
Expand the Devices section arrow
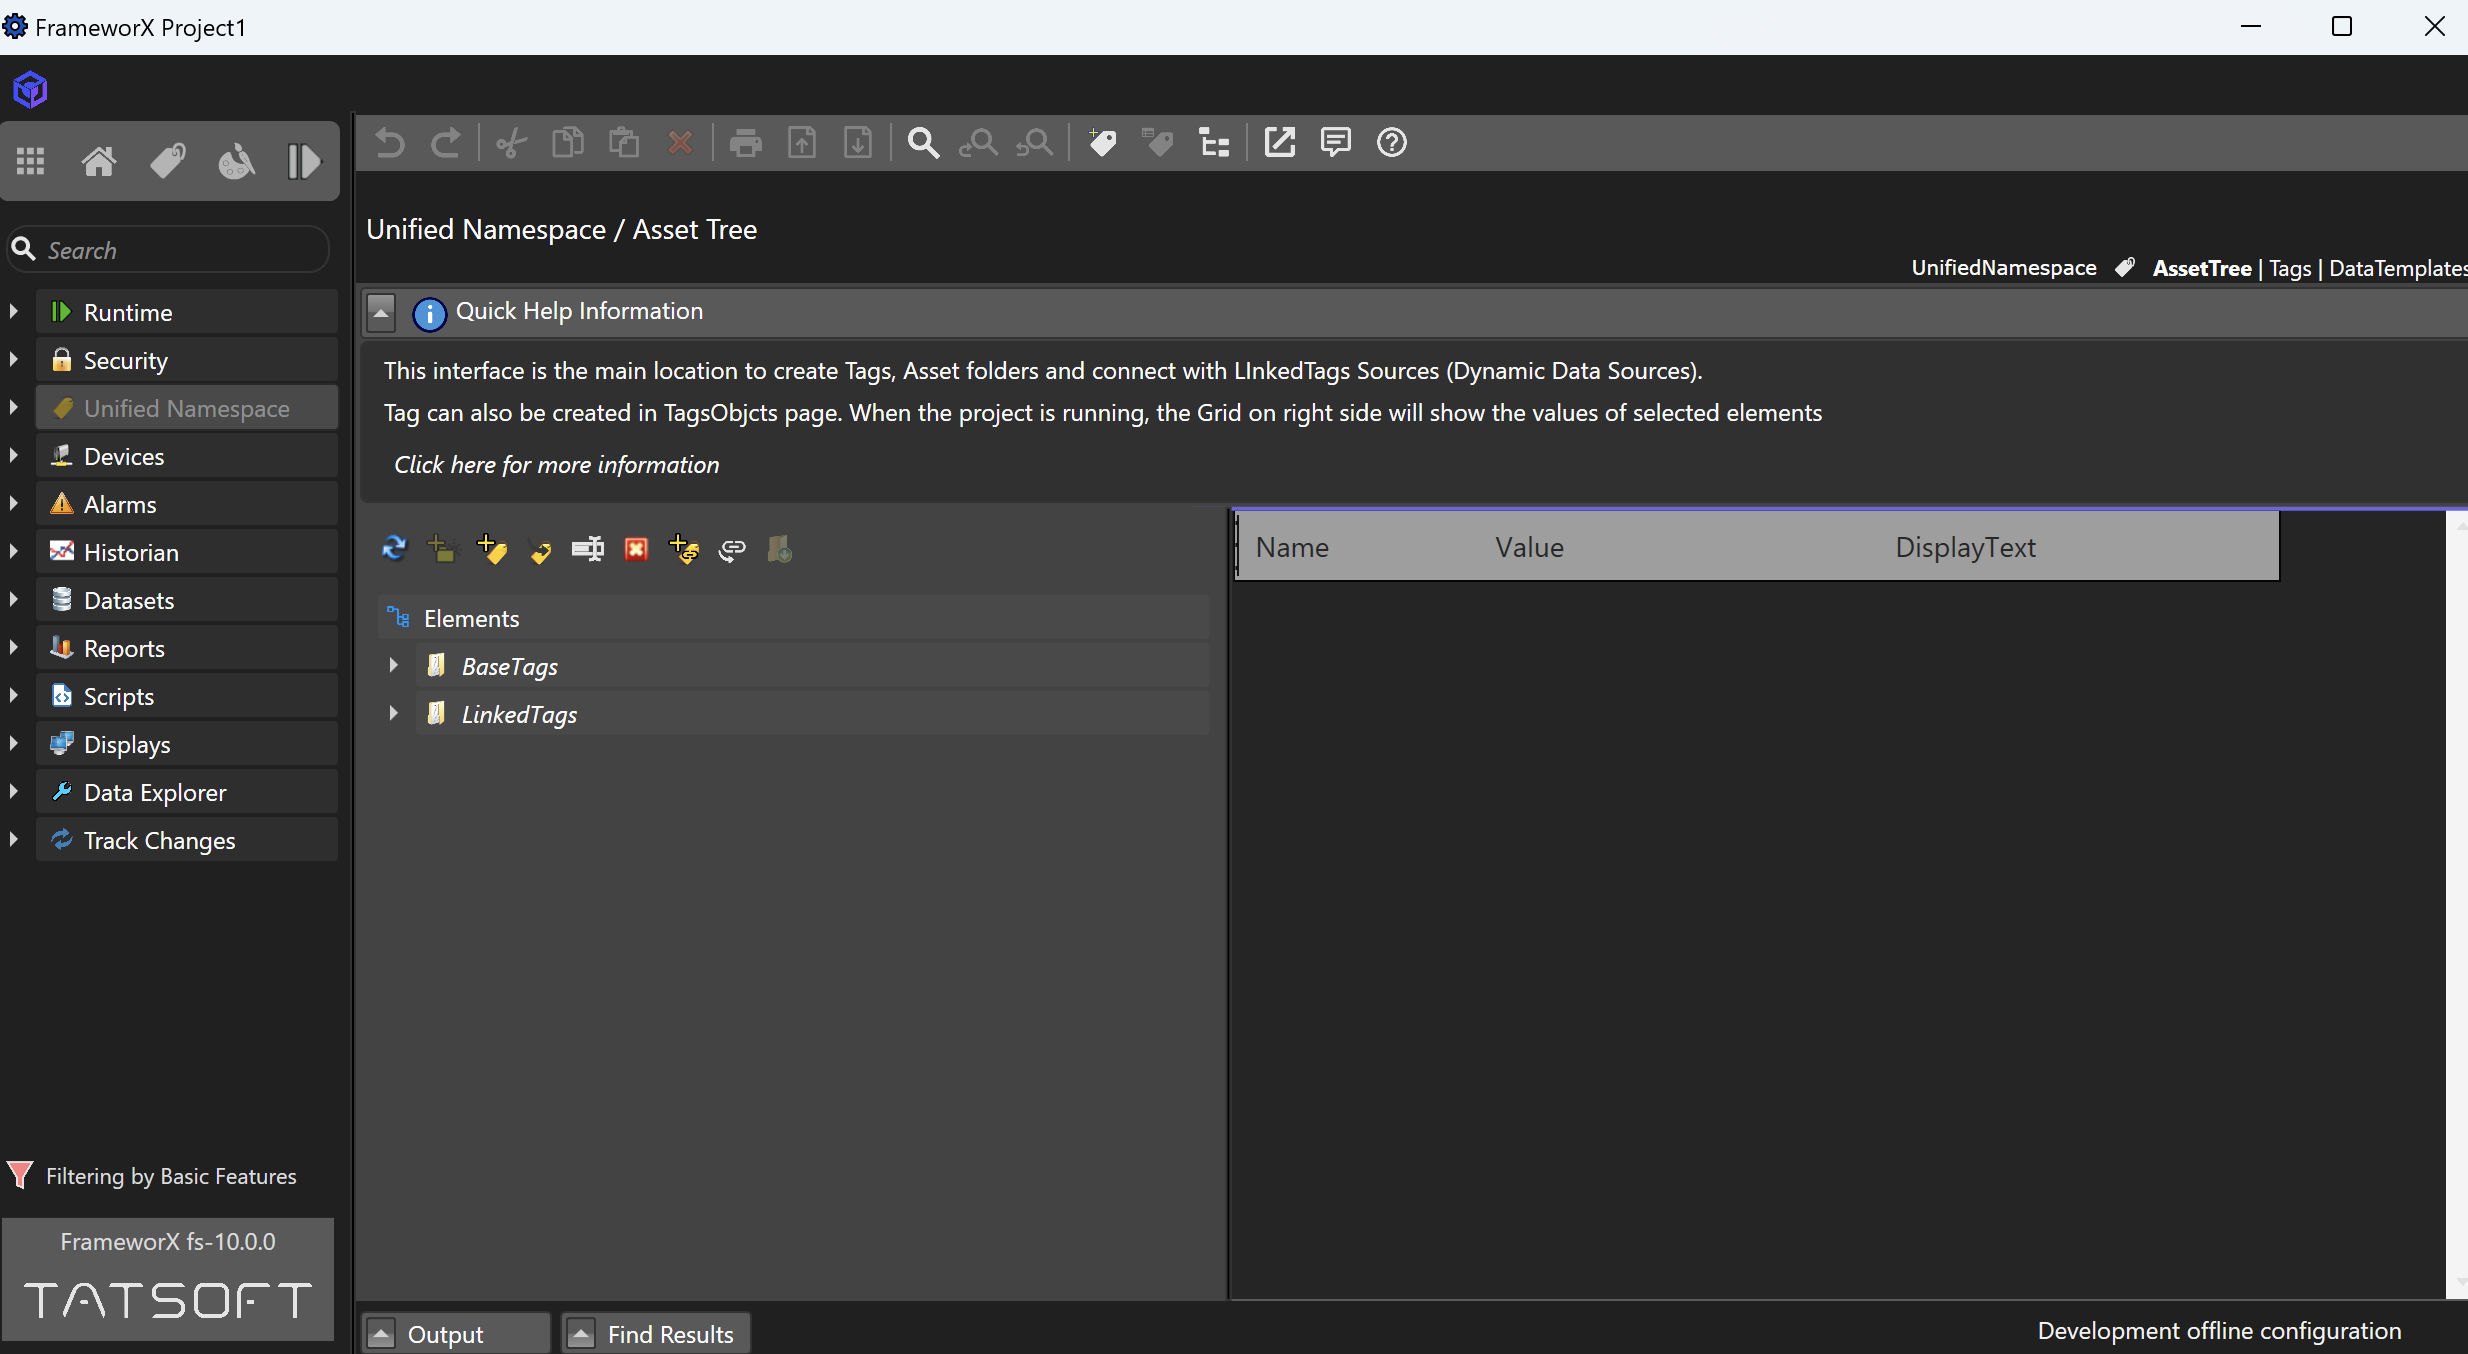point(13,456)
